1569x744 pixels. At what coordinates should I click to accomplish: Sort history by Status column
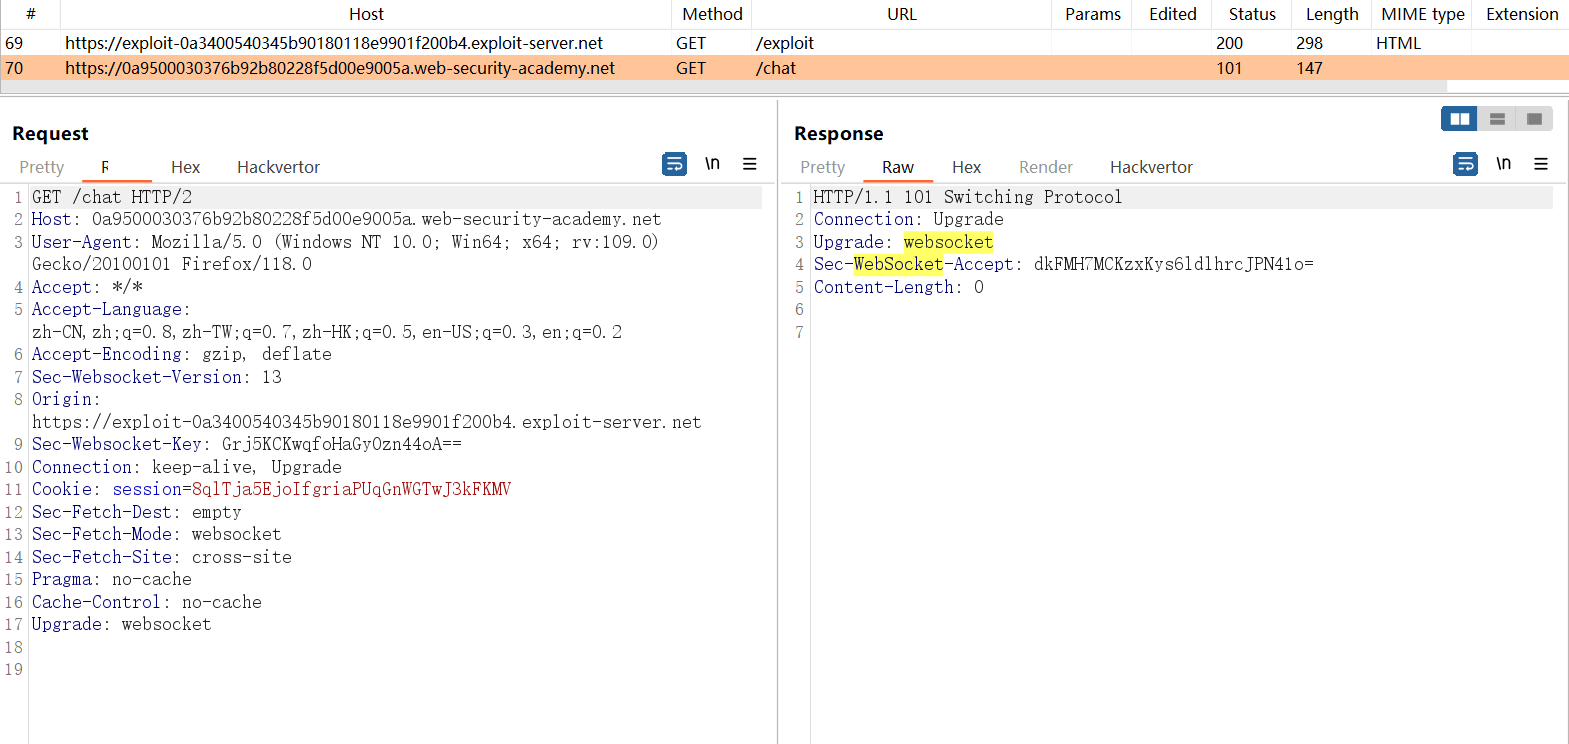pos(1252,14)
